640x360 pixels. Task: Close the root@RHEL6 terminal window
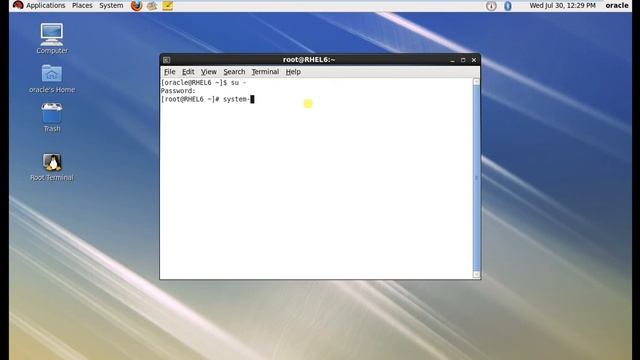click(x=474, y=60)
